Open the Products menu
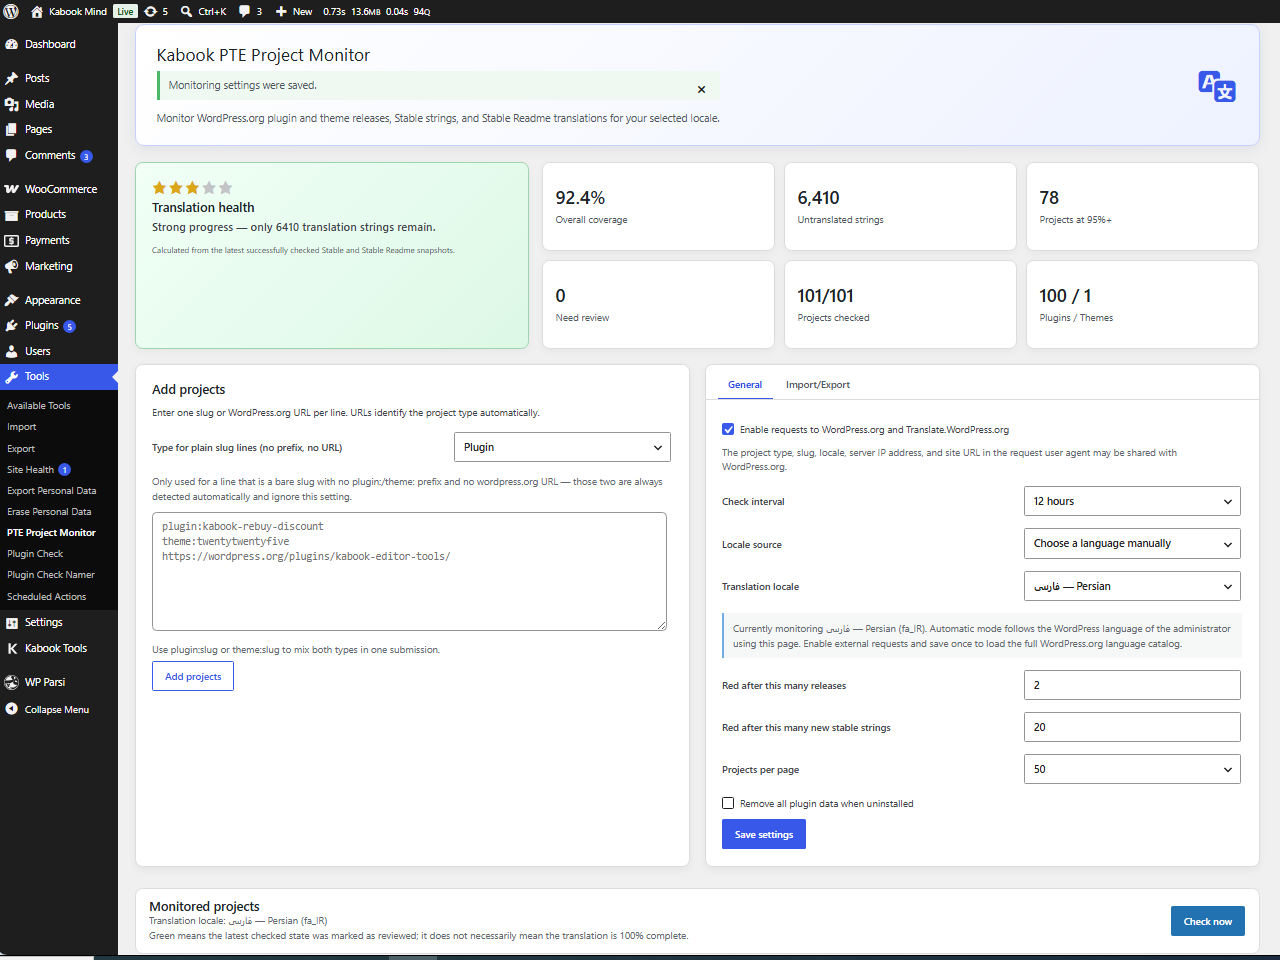Image resolution: width=1280 pixels, height=960 pixels. (x=59, y=214)
